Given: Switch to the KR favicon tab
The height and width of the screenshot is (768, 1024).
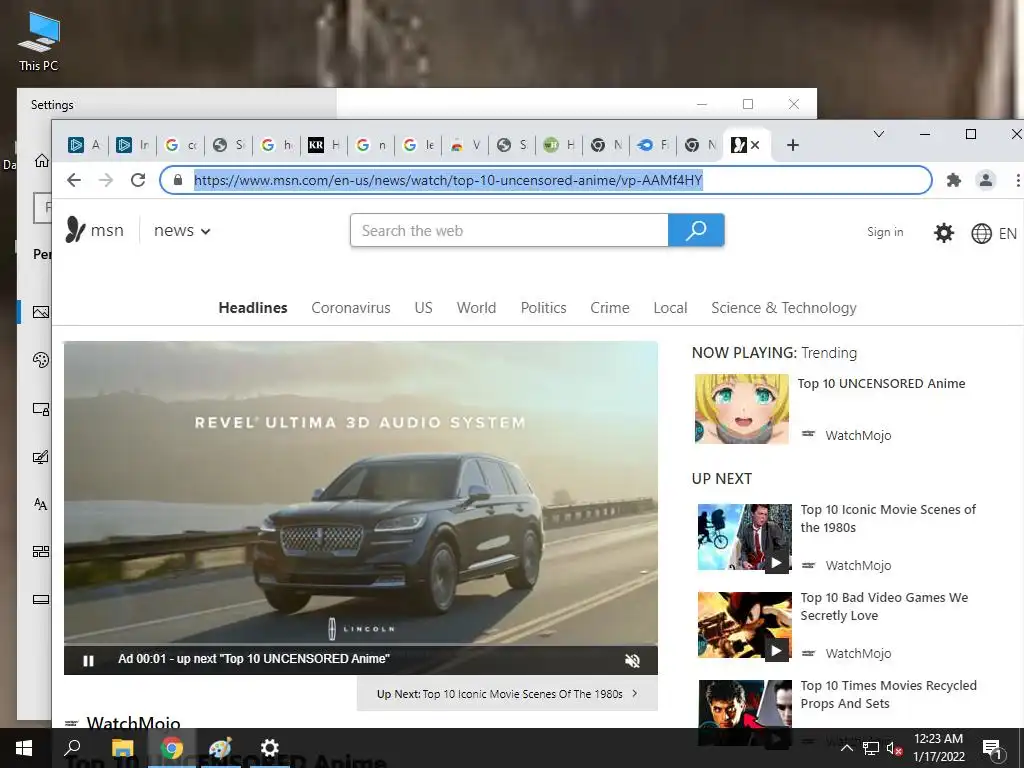Looking at the screenshot, I should click(325, 145).
